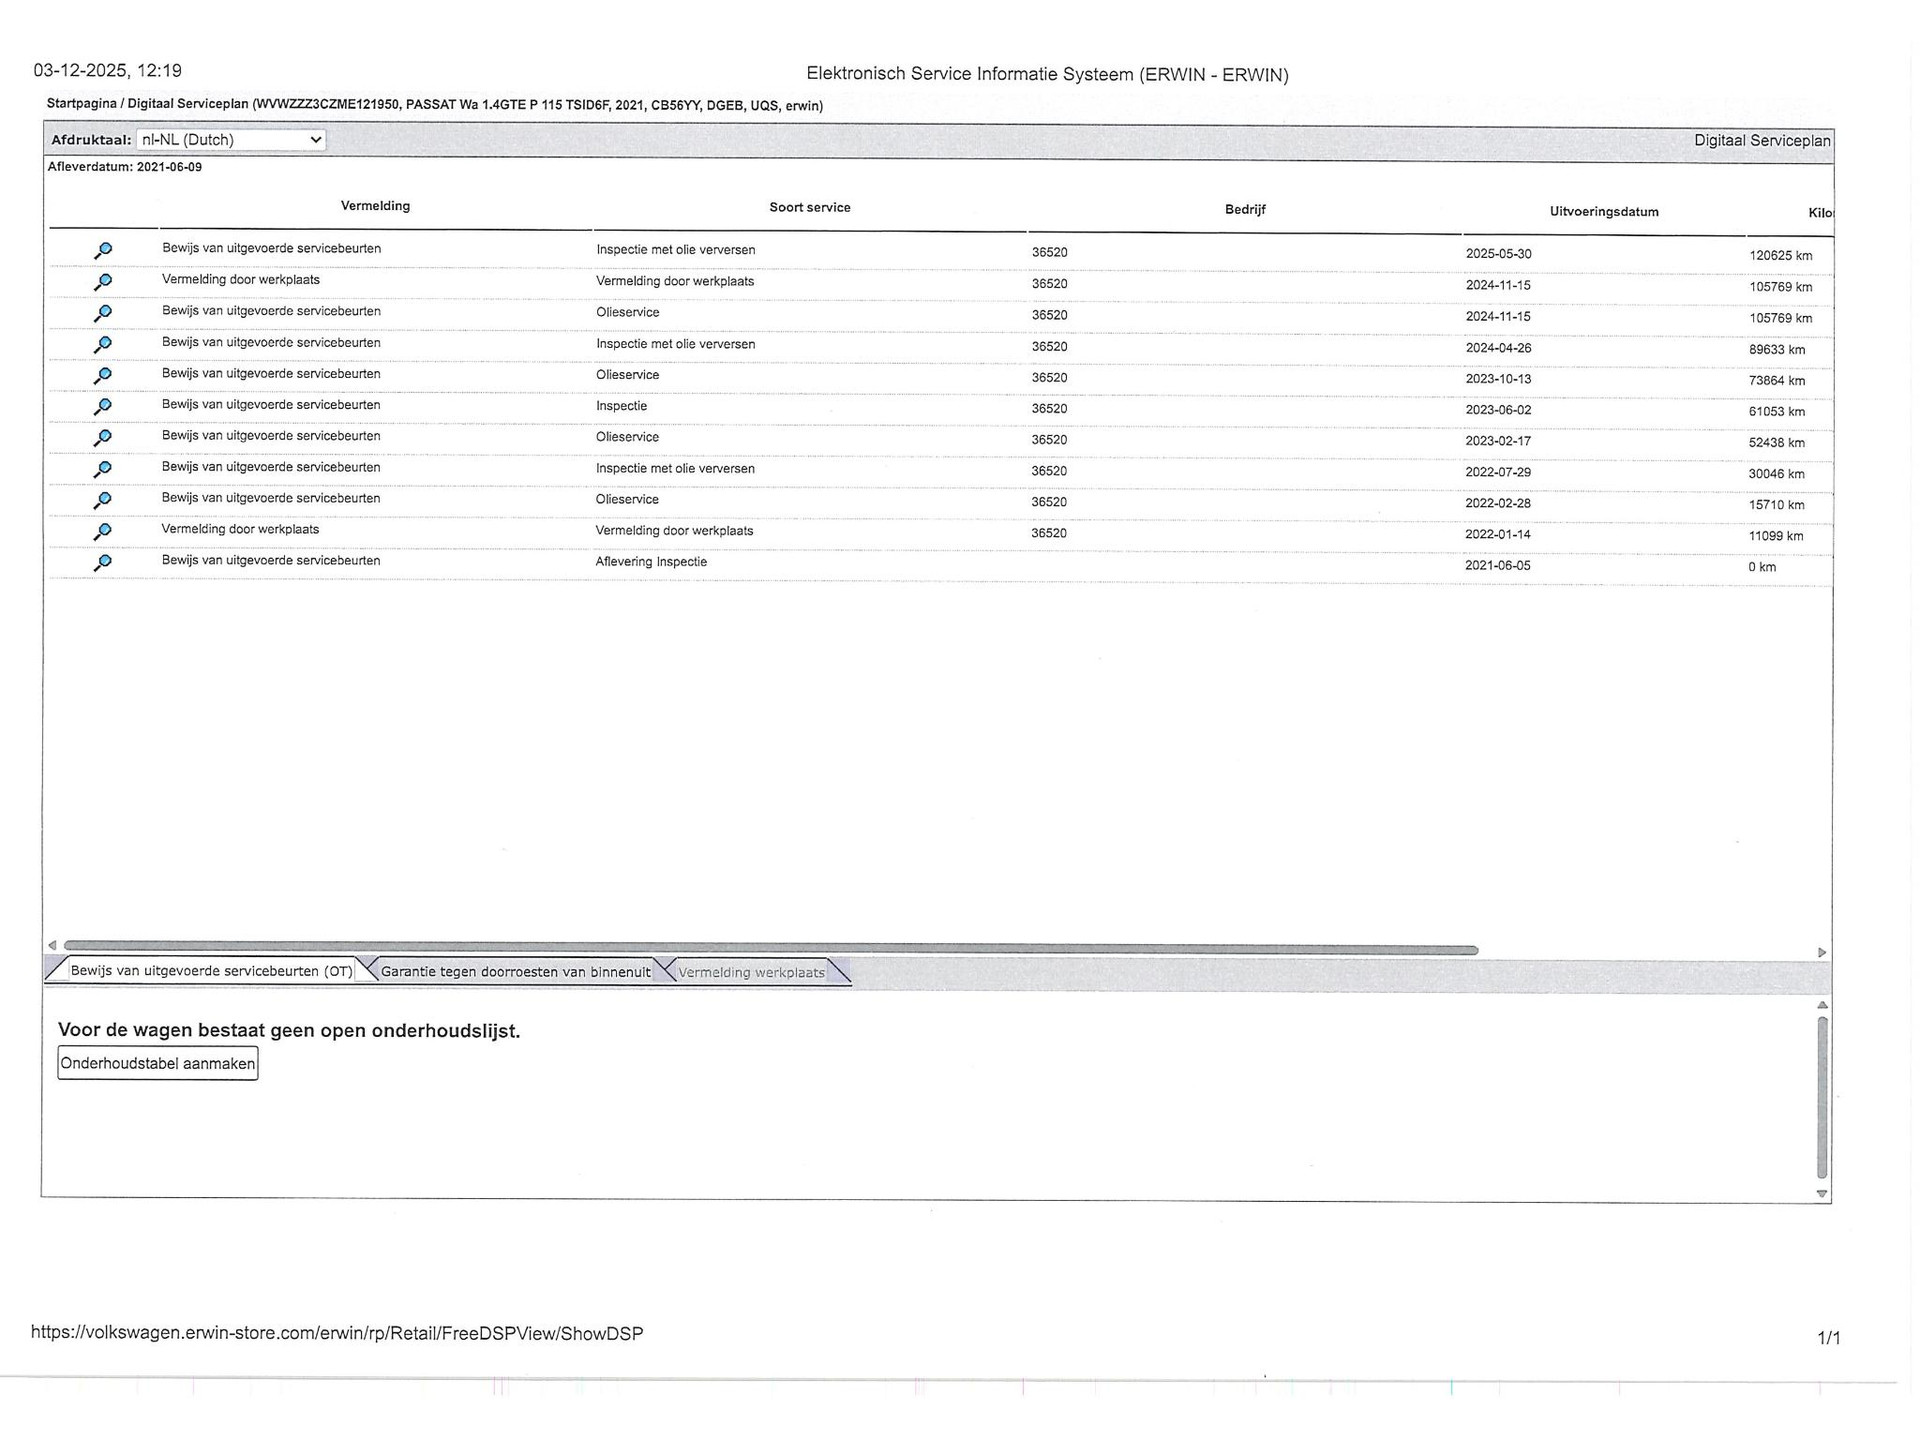Select the Vermelding werkplaats tab
Viewport: 1920px width, 1440px height.
[x=751, y=973]
